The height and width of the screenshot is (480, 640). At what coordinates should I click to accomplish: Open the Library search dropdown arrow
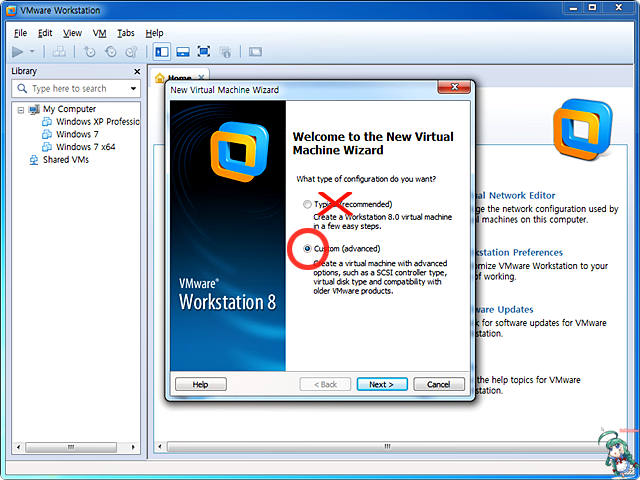pyautogui.click(x=133, y=89)
